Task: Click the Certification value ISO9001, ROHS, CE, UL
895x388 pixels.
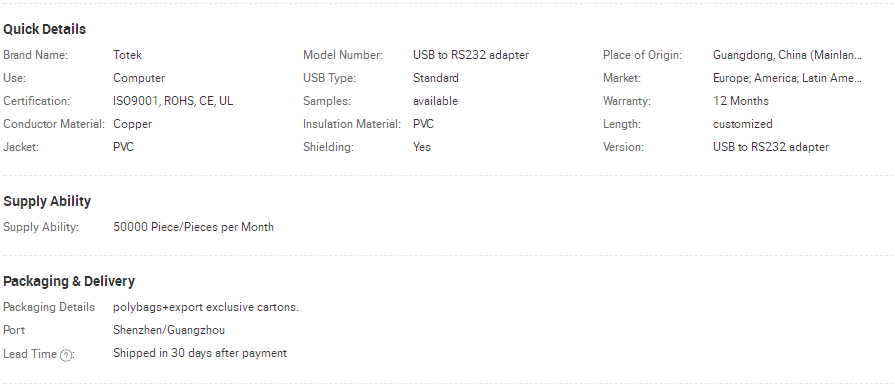Action: (x=173, y=101)
